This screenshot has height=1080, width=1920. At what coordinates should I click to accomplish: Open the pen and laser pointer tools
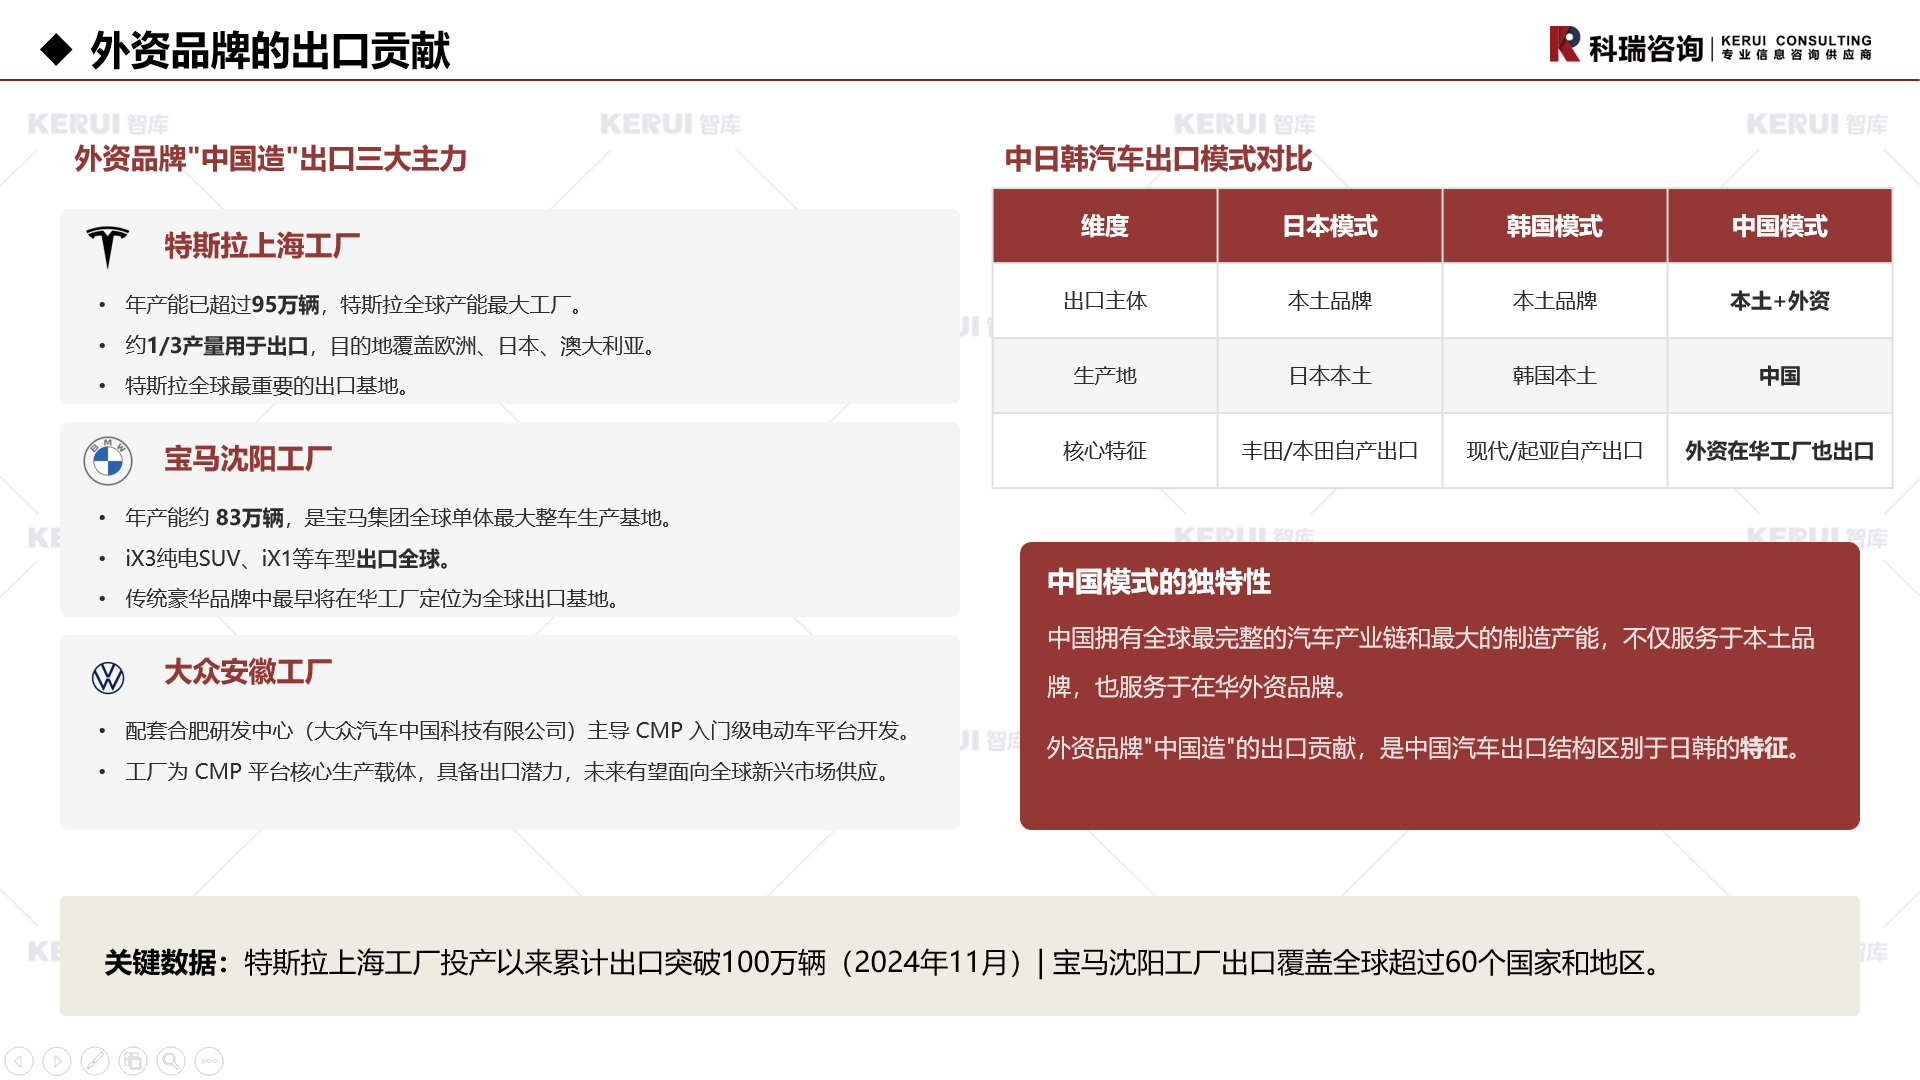(95, 1060)
